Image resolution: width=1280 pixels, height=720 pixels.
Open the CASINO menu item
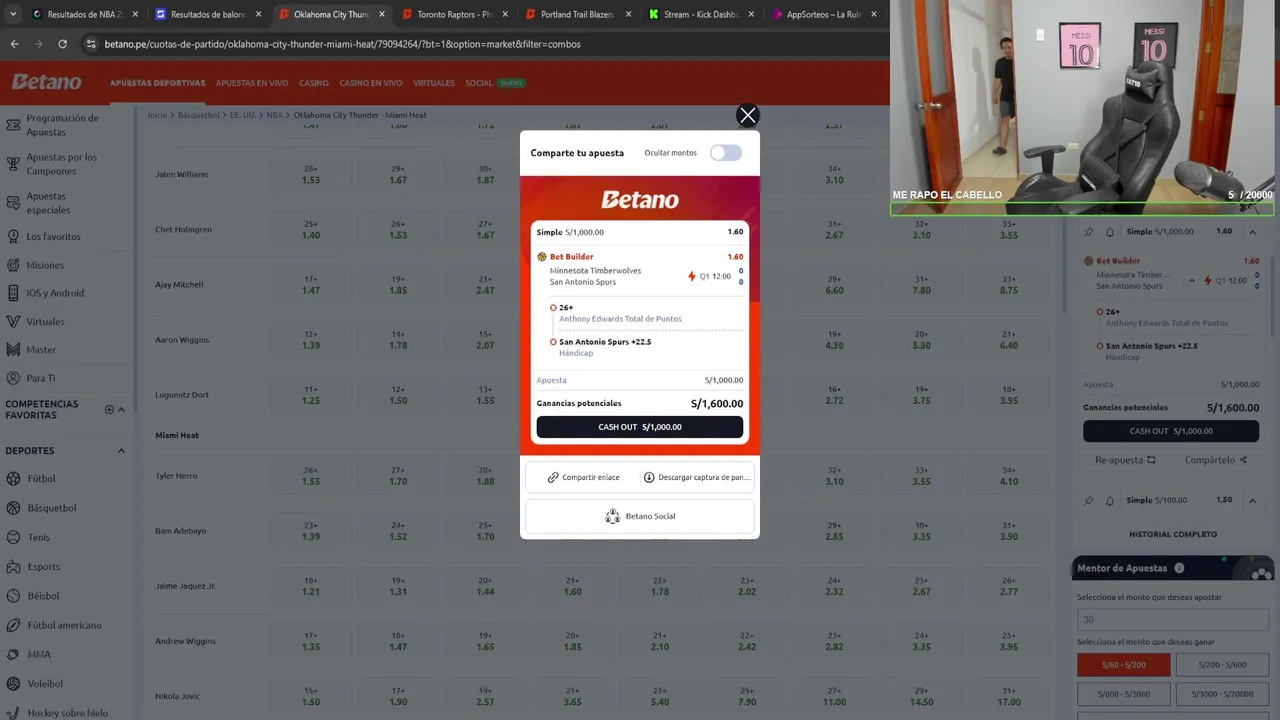tap(314, 83)
